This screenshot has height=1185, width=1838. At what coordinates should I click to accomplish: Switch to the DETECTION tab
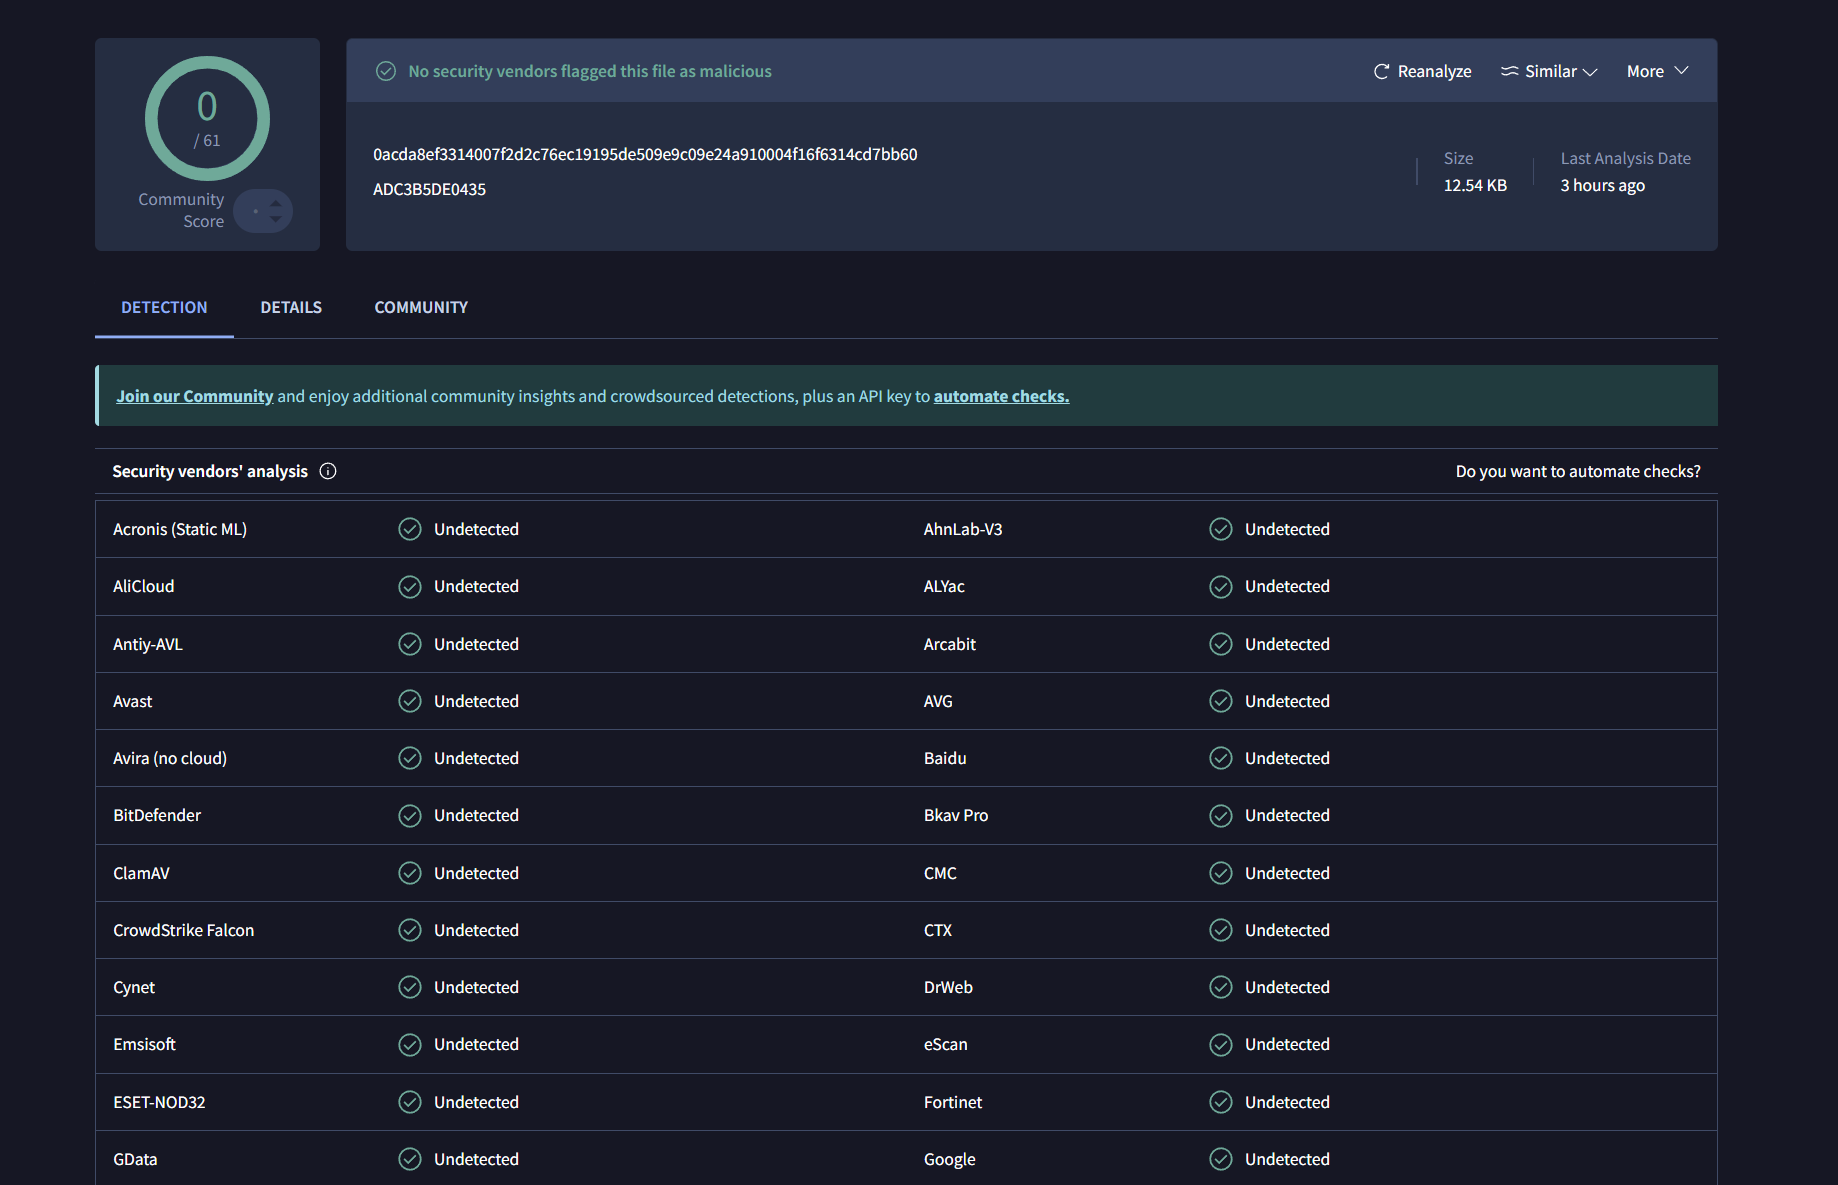[x=164, y=307]
